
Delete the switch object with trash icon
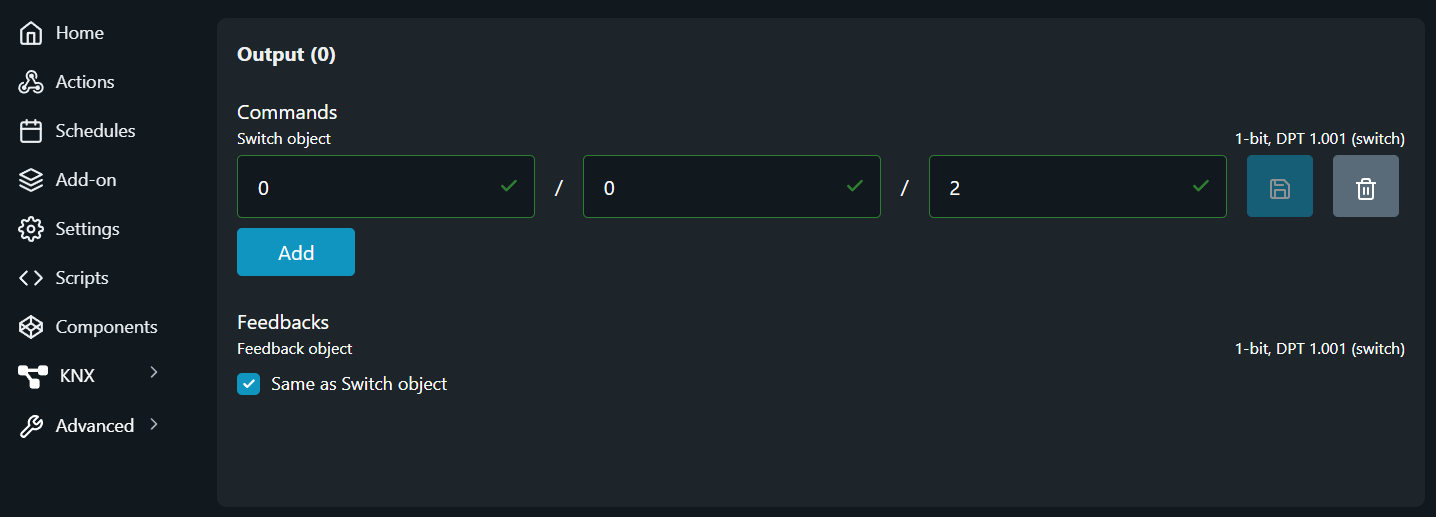pyautogui.click(x=1365, y=187)
